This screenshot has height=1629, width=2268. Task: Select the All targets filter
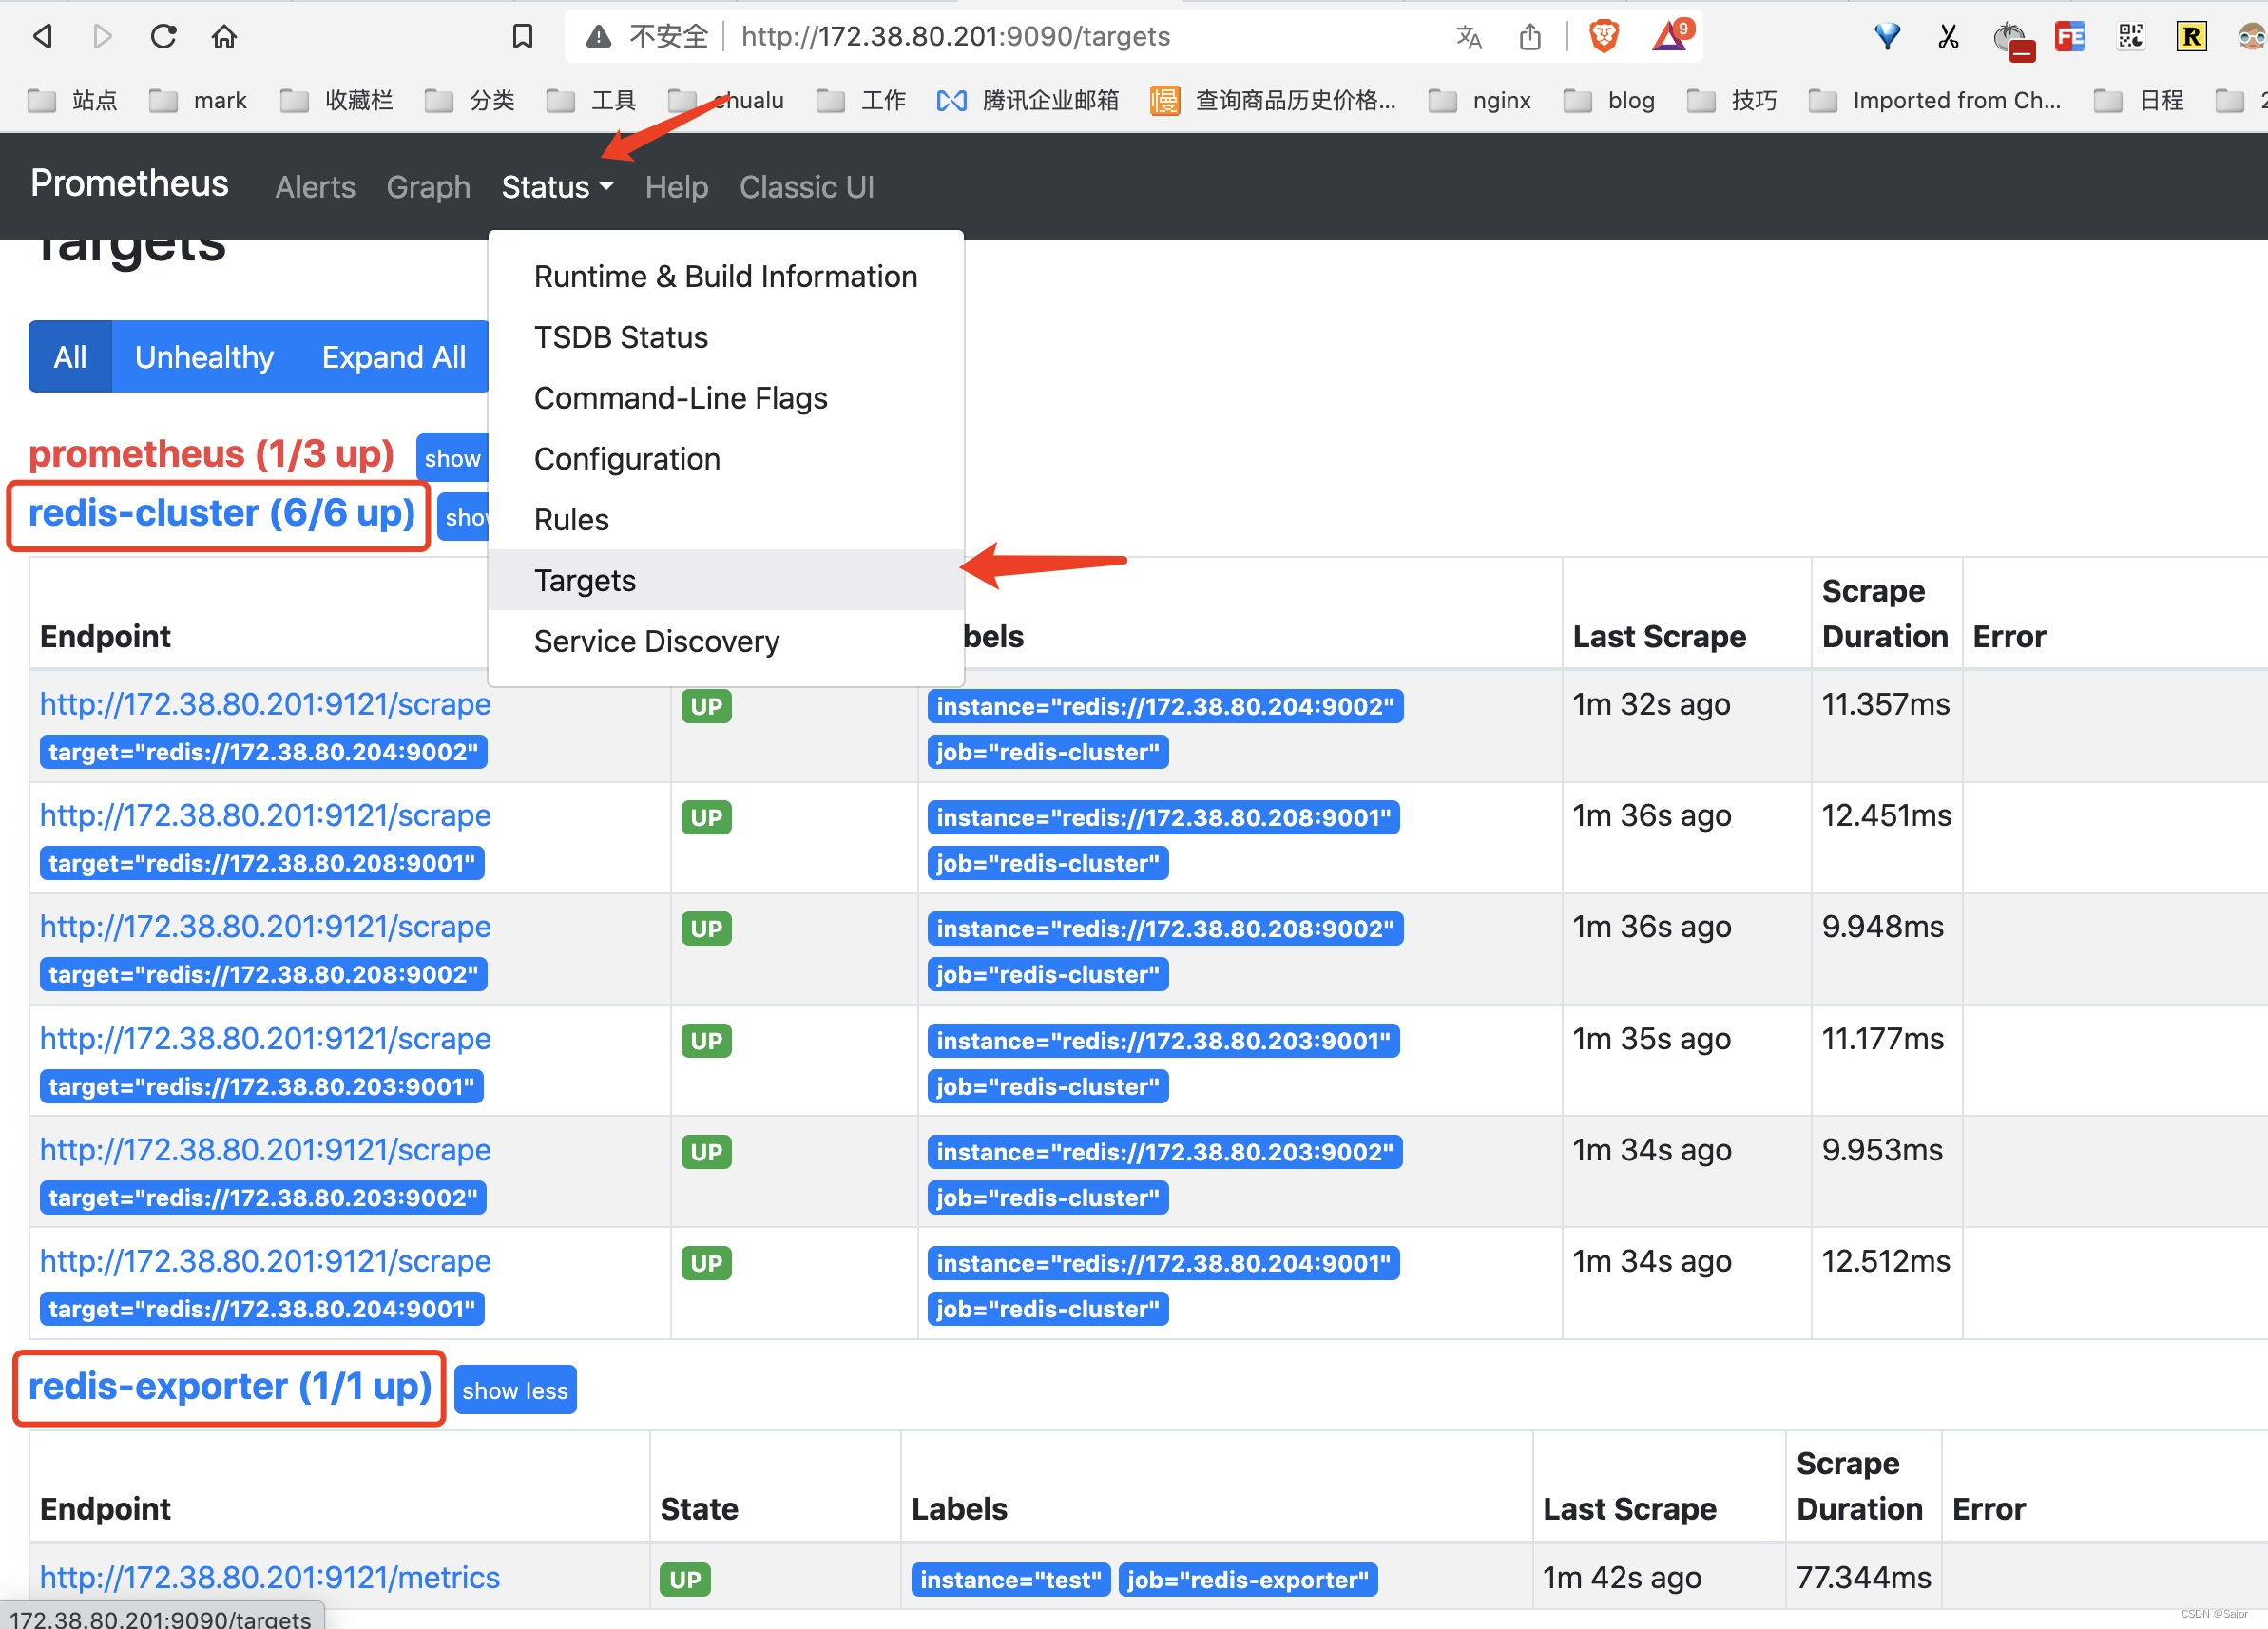[70, 357]
